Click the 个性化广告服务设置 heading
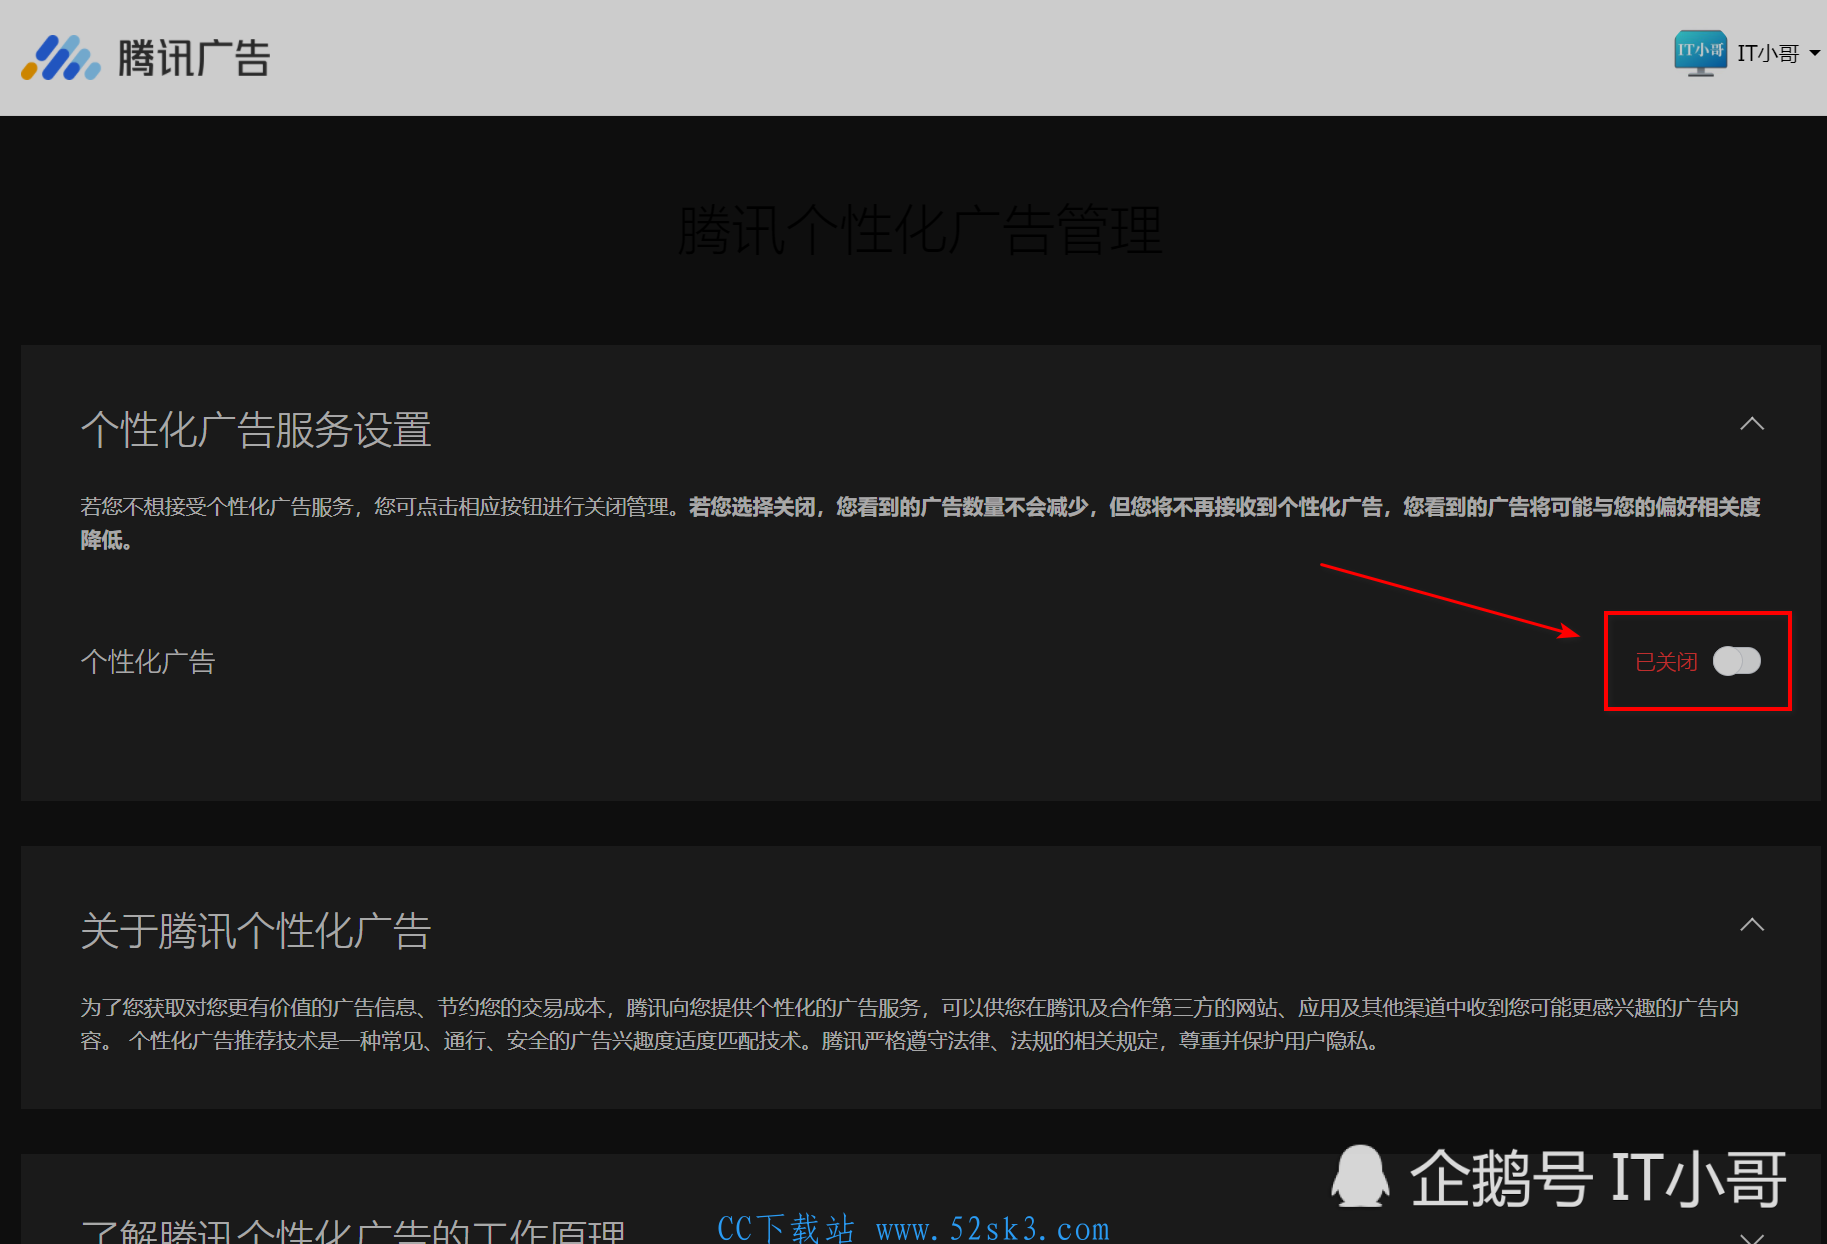 pos(256,430)
